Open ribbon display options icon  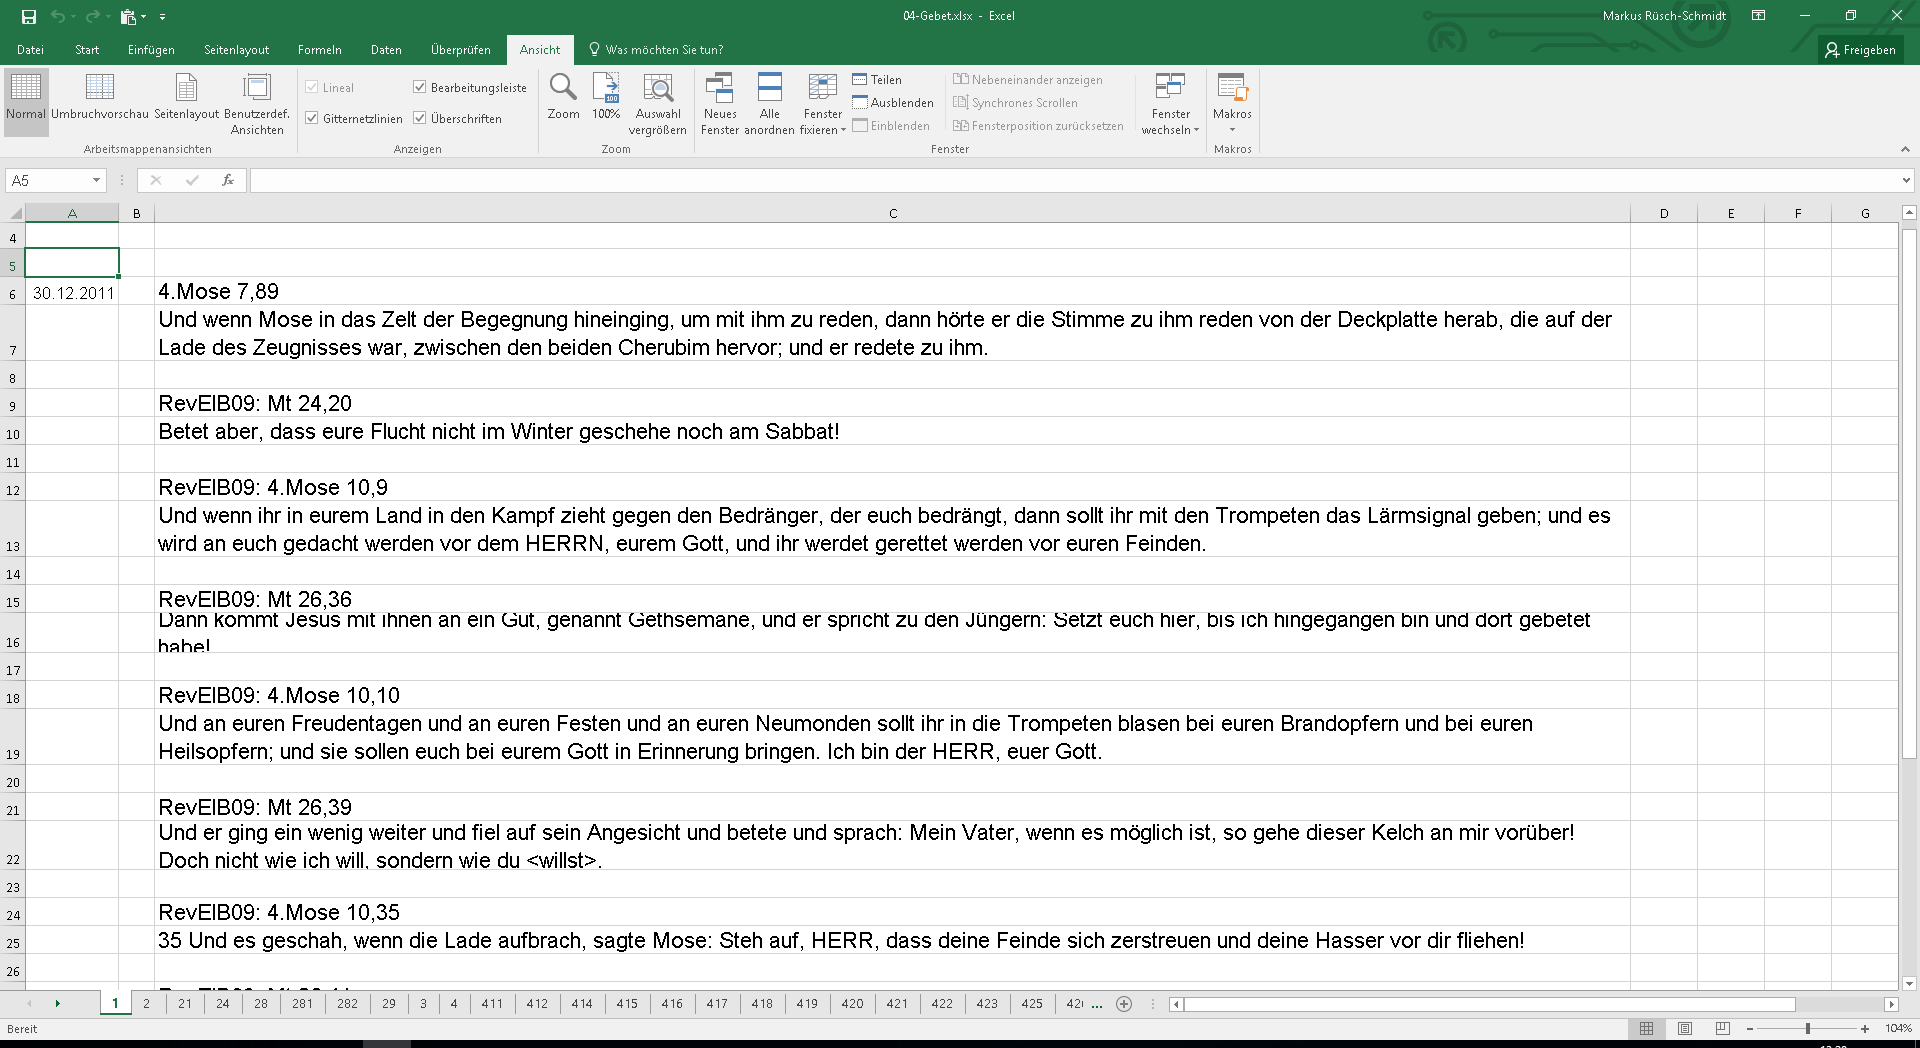pos(1759,16)
